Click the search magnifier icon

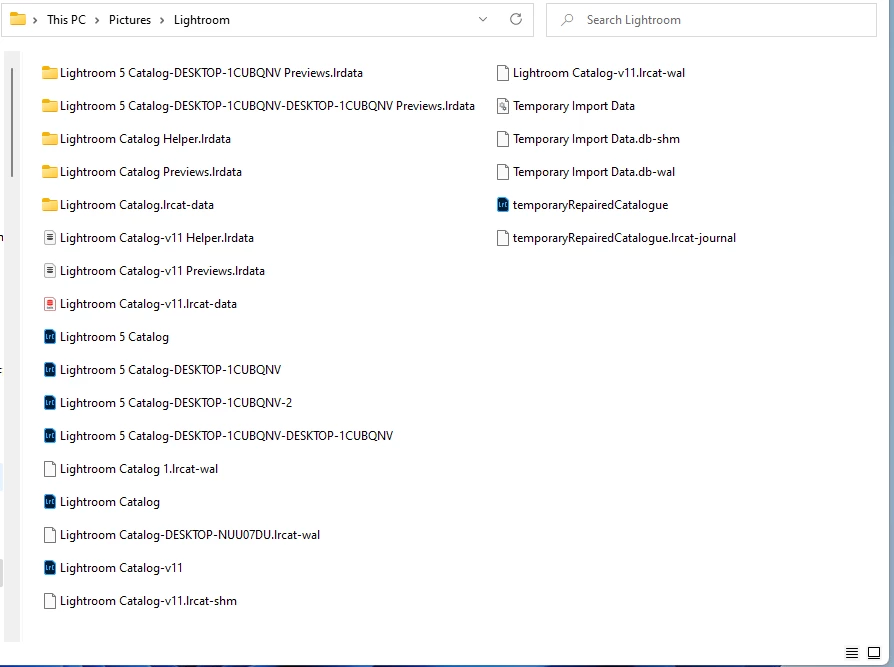[x=567, y=20]
